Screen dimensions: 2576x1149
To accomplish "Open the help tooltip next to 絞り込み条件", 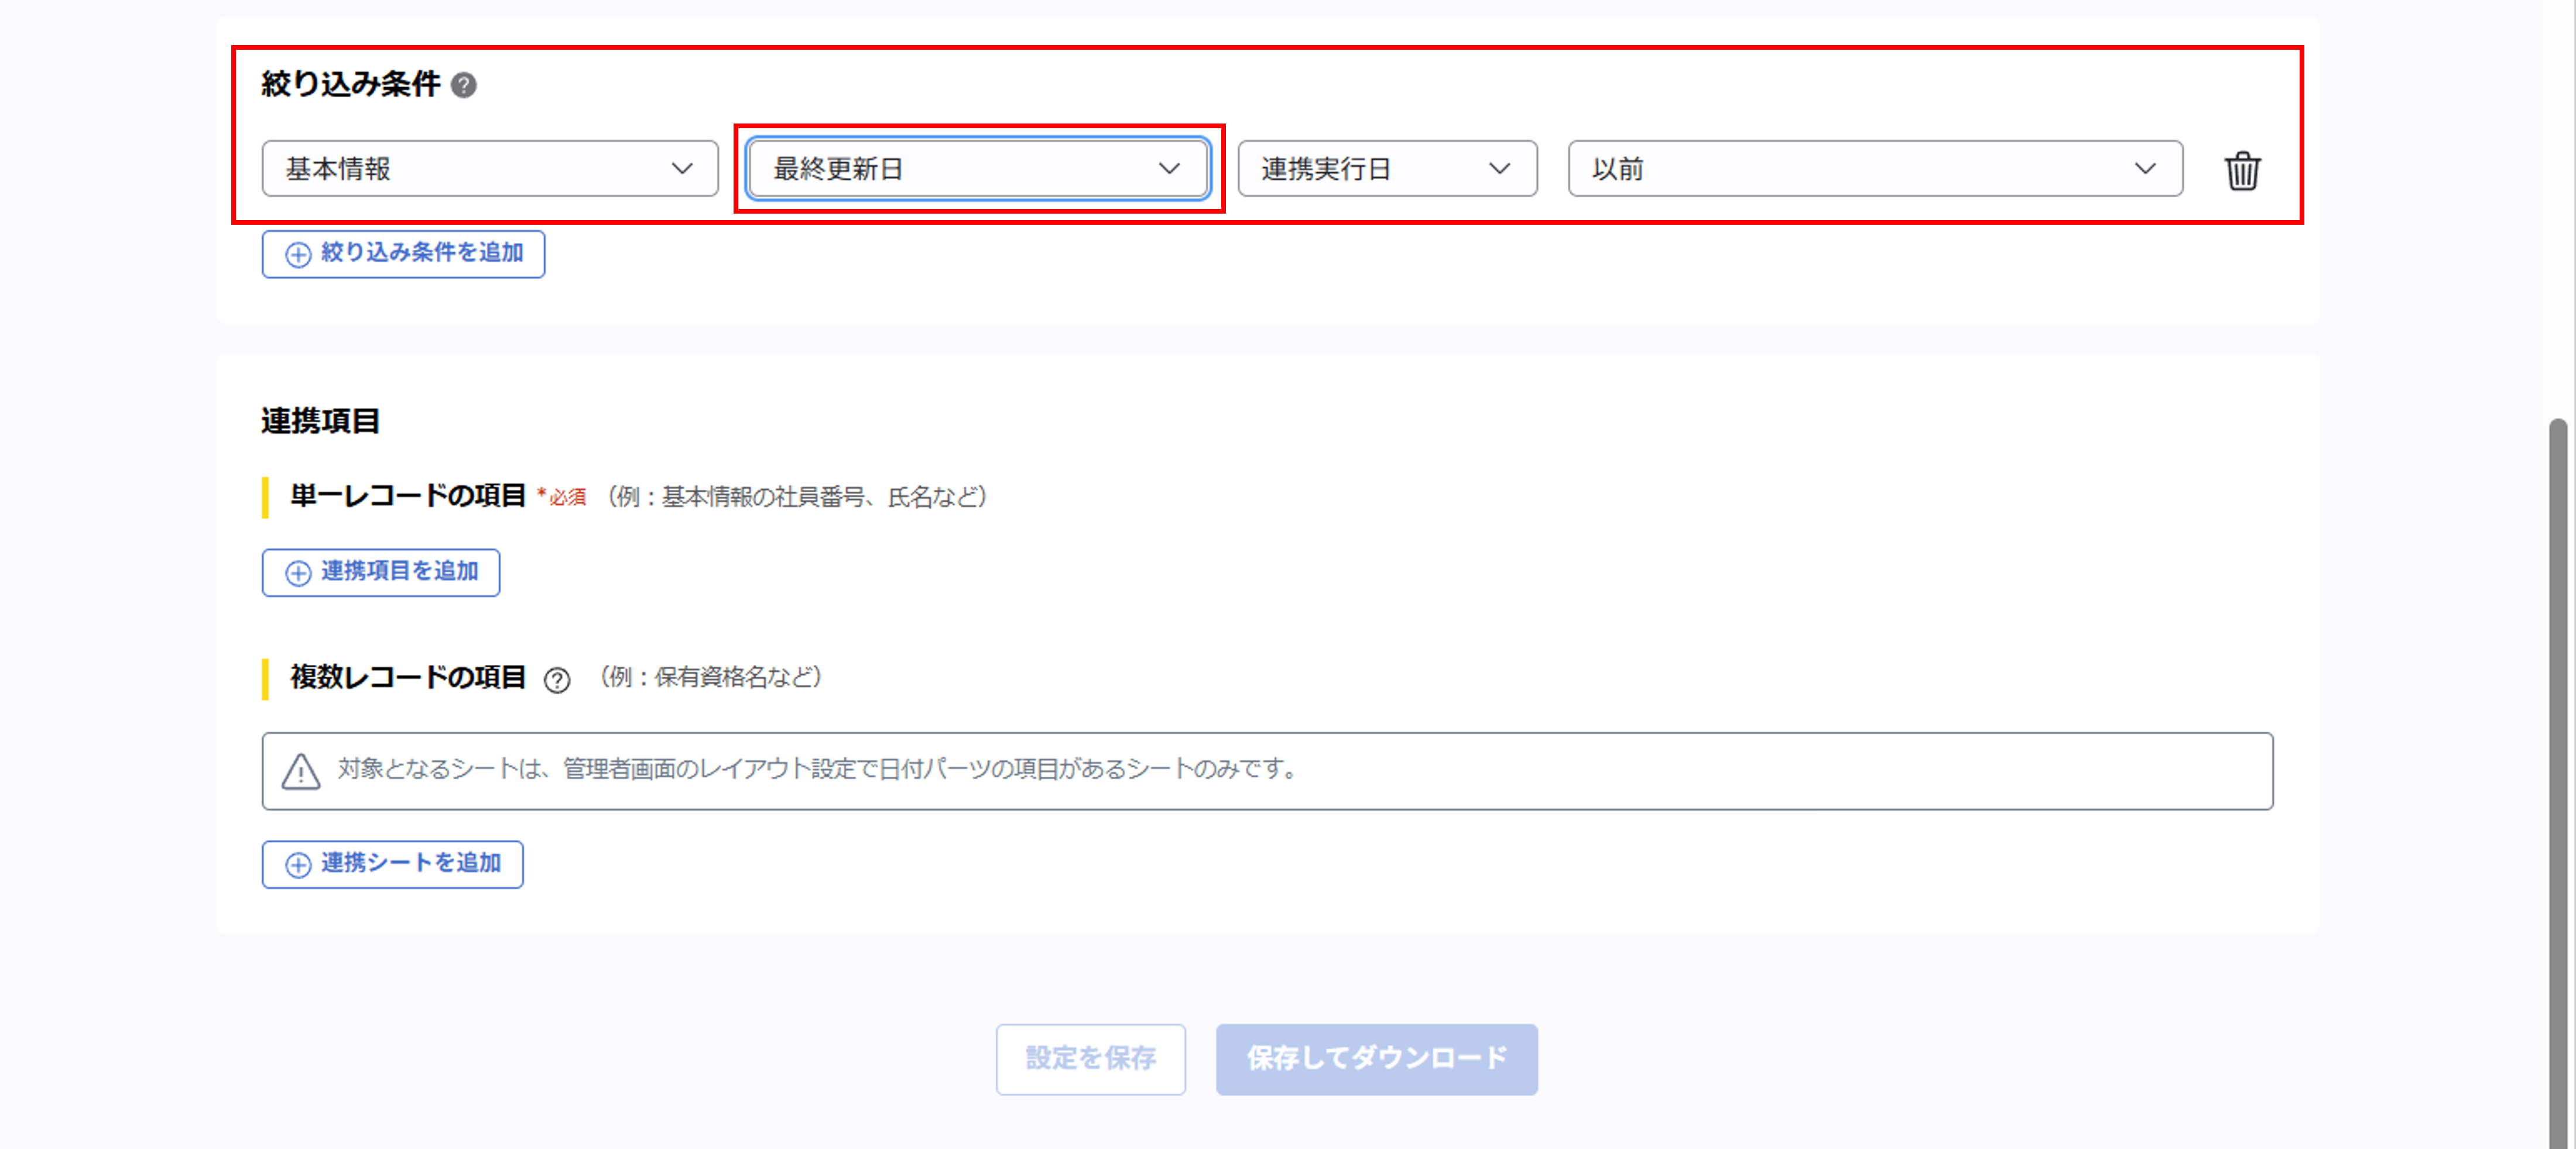I will 463,86.
